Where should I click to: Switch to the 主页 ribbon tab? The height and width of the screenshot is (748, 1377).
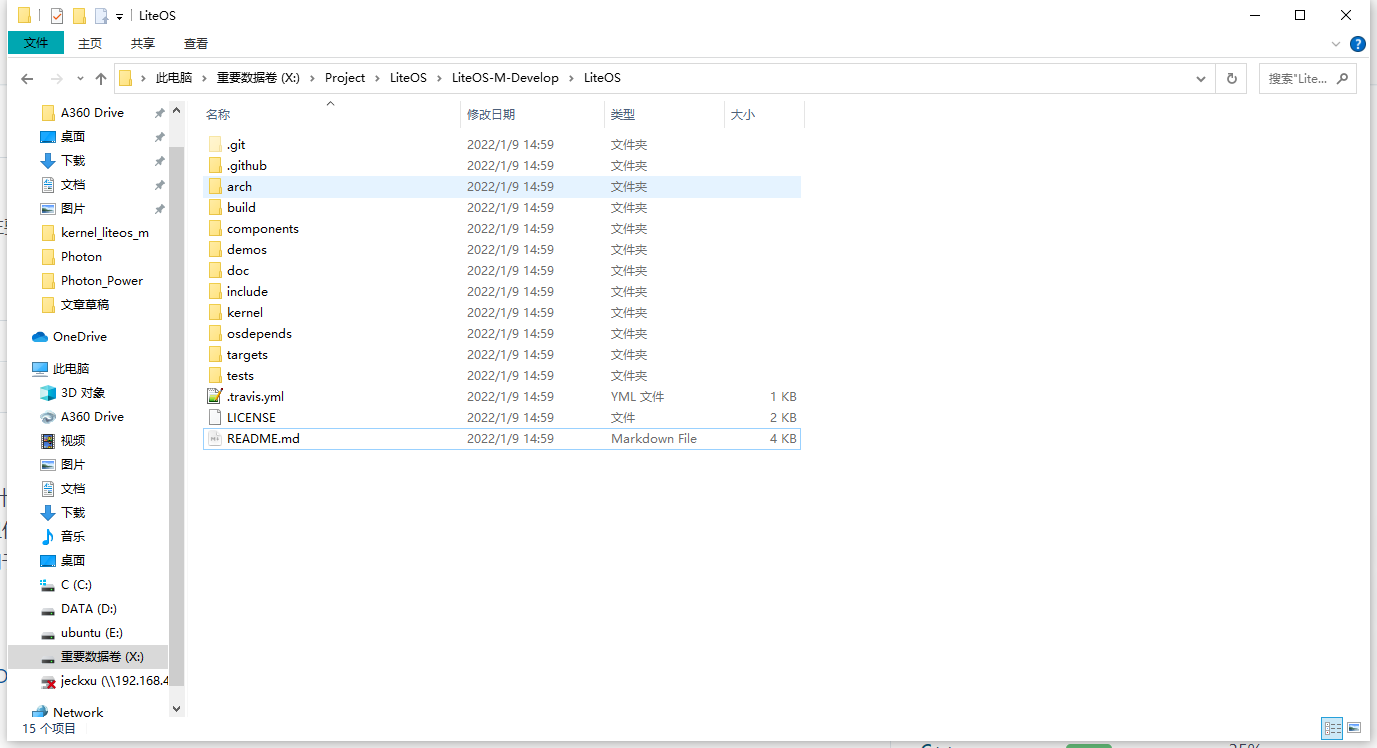pyautogui.click(x=90, y=43)
